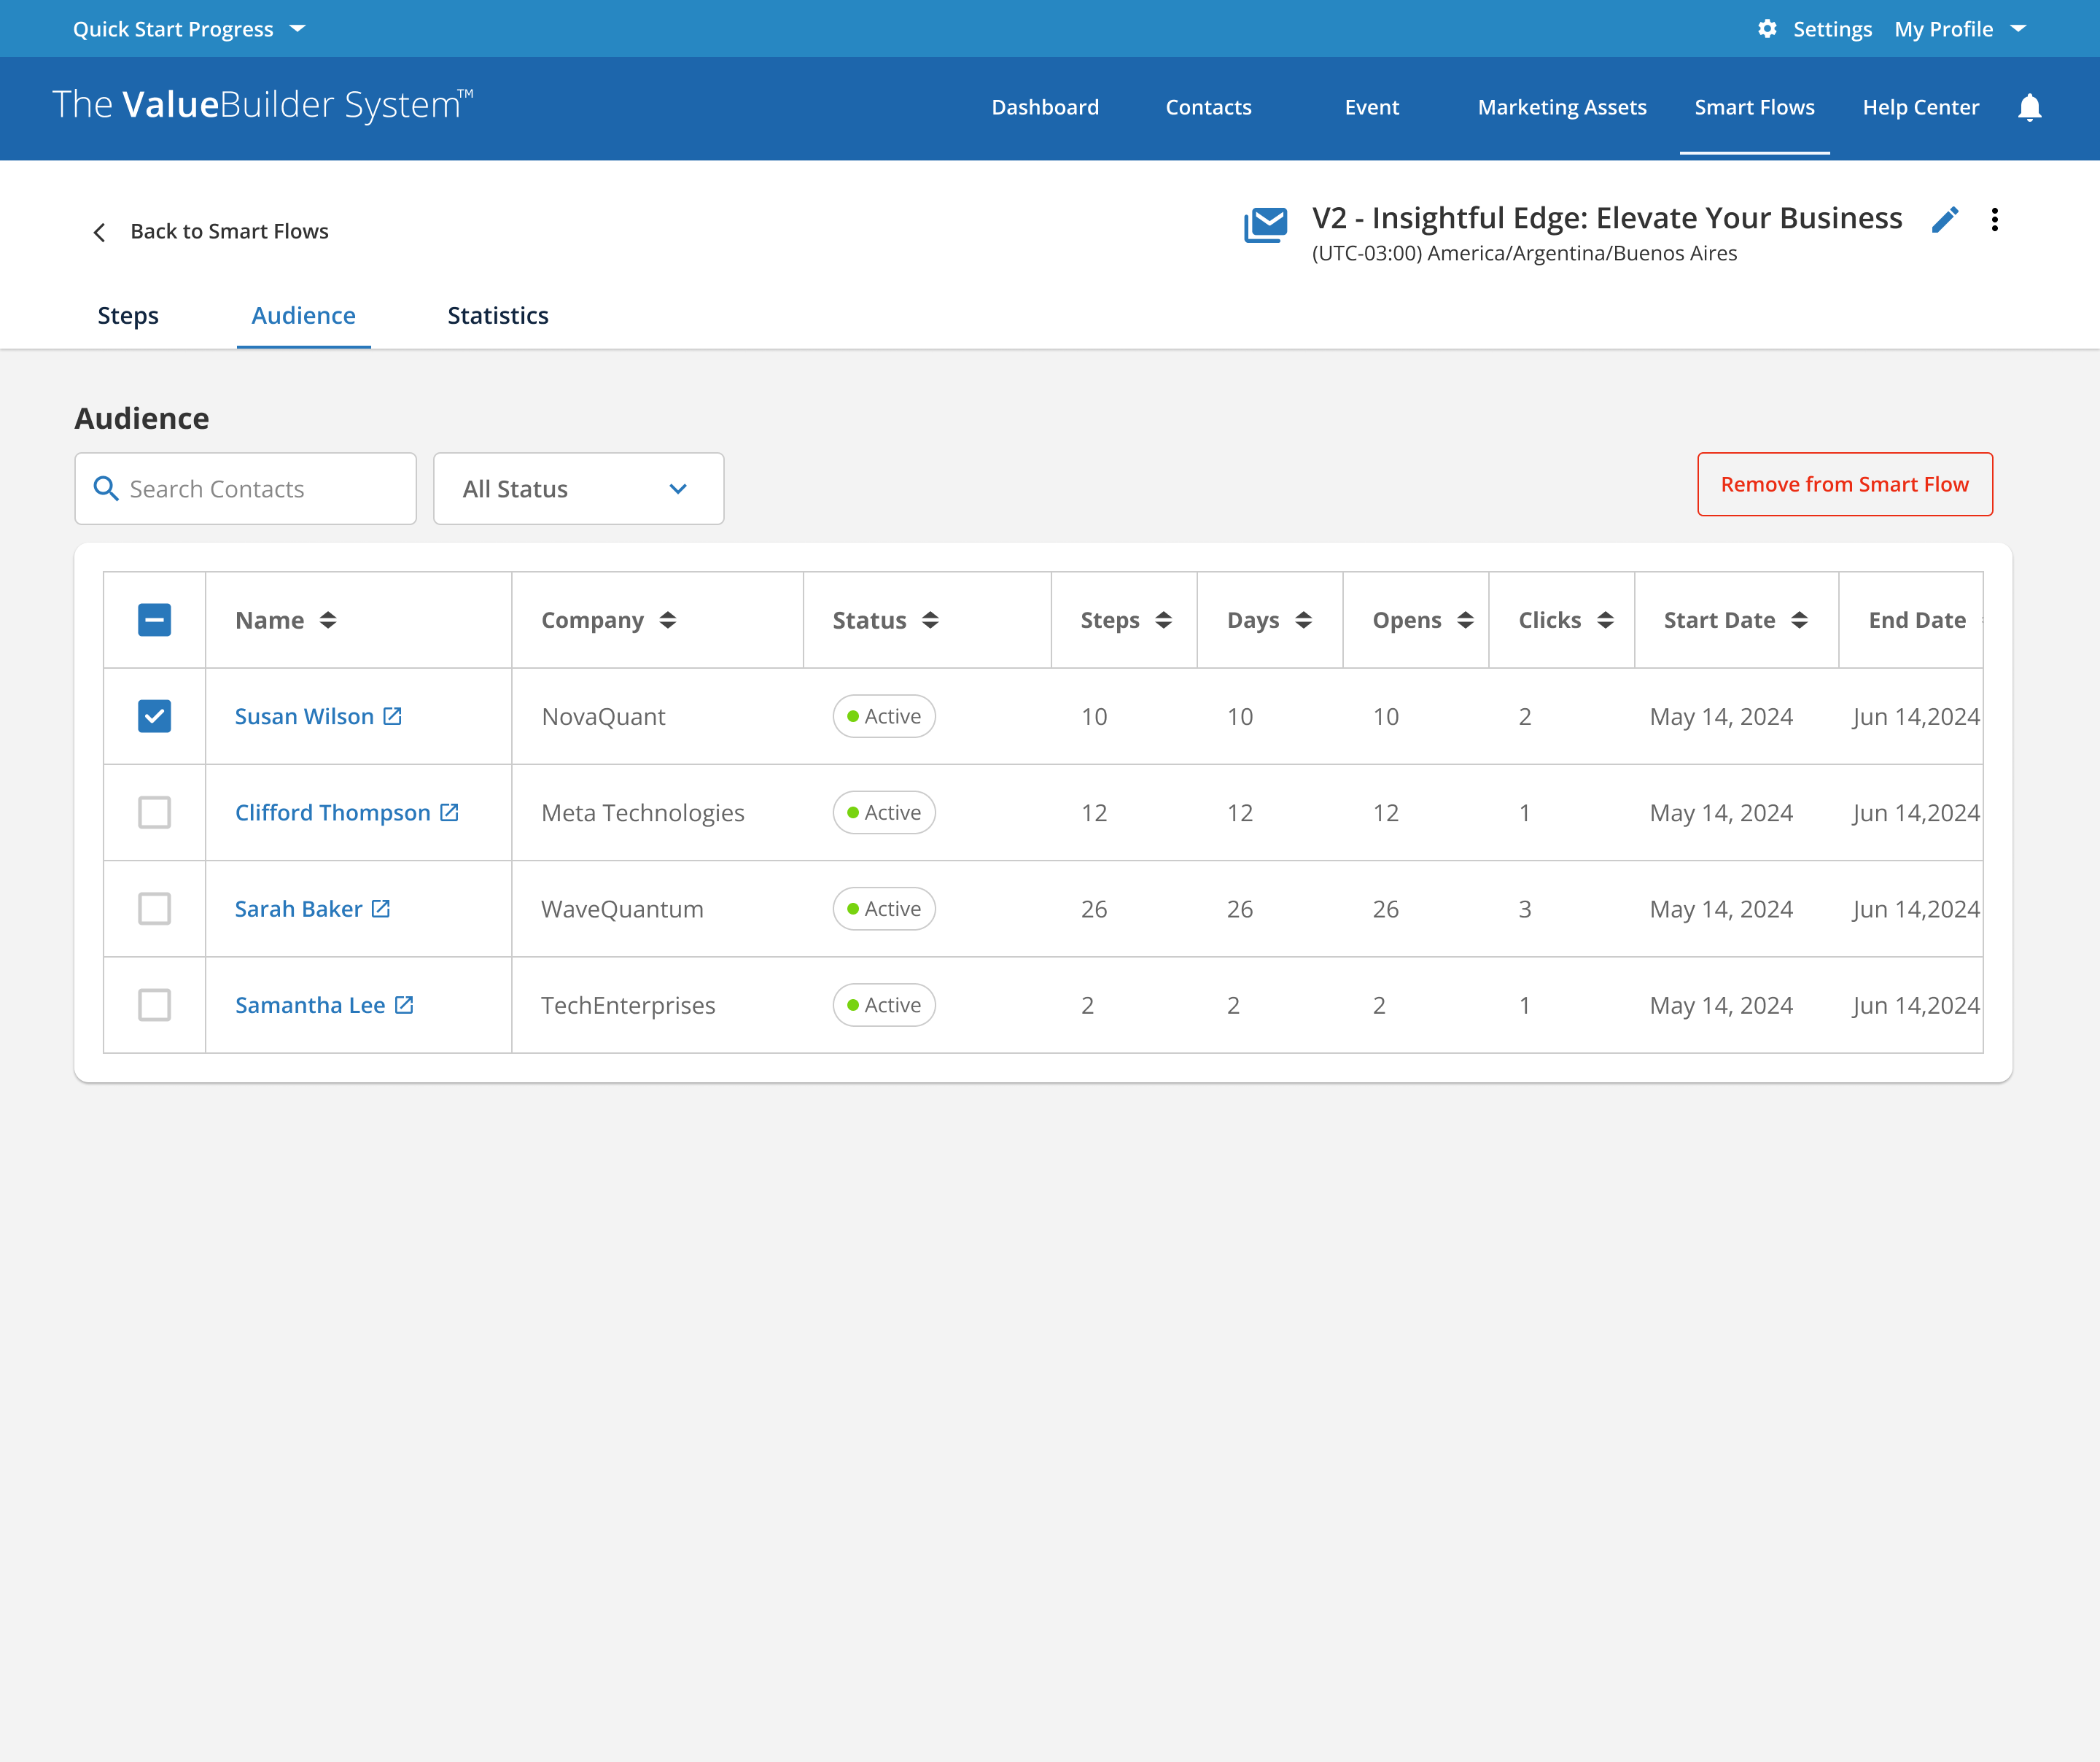Click the notifications bell icon
2100x1762 pixels.
[x=2030, y=108]
